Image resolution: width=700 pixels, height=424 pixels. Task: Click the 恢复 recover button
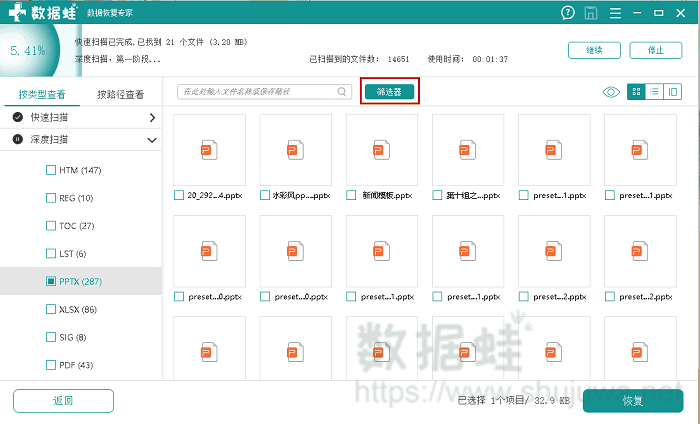633,401
